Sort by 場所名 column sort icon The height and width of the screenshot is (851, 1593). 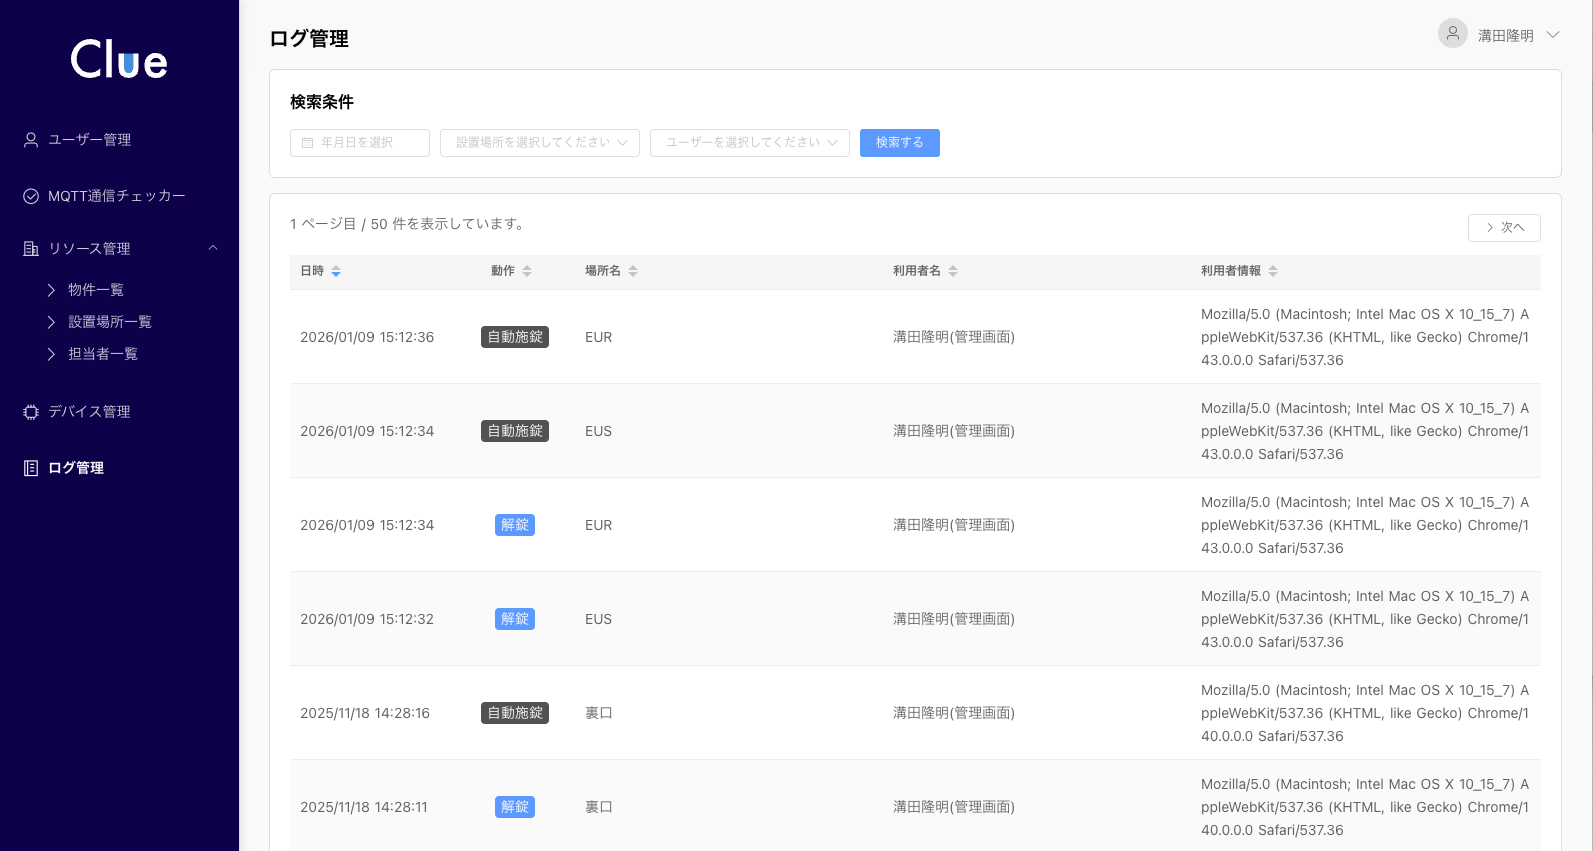coord(633,271)
